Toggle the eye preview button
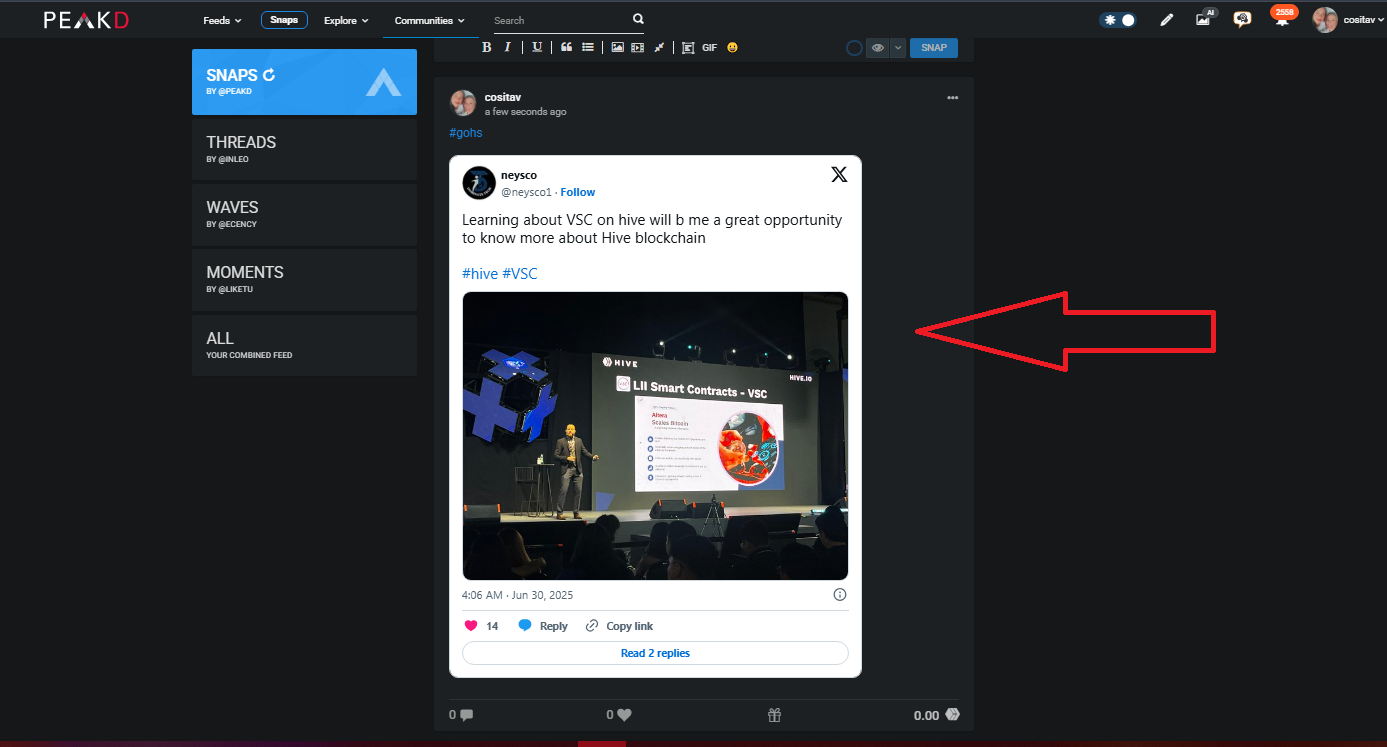Screen dimensions: 1387x747 [877, 48]
